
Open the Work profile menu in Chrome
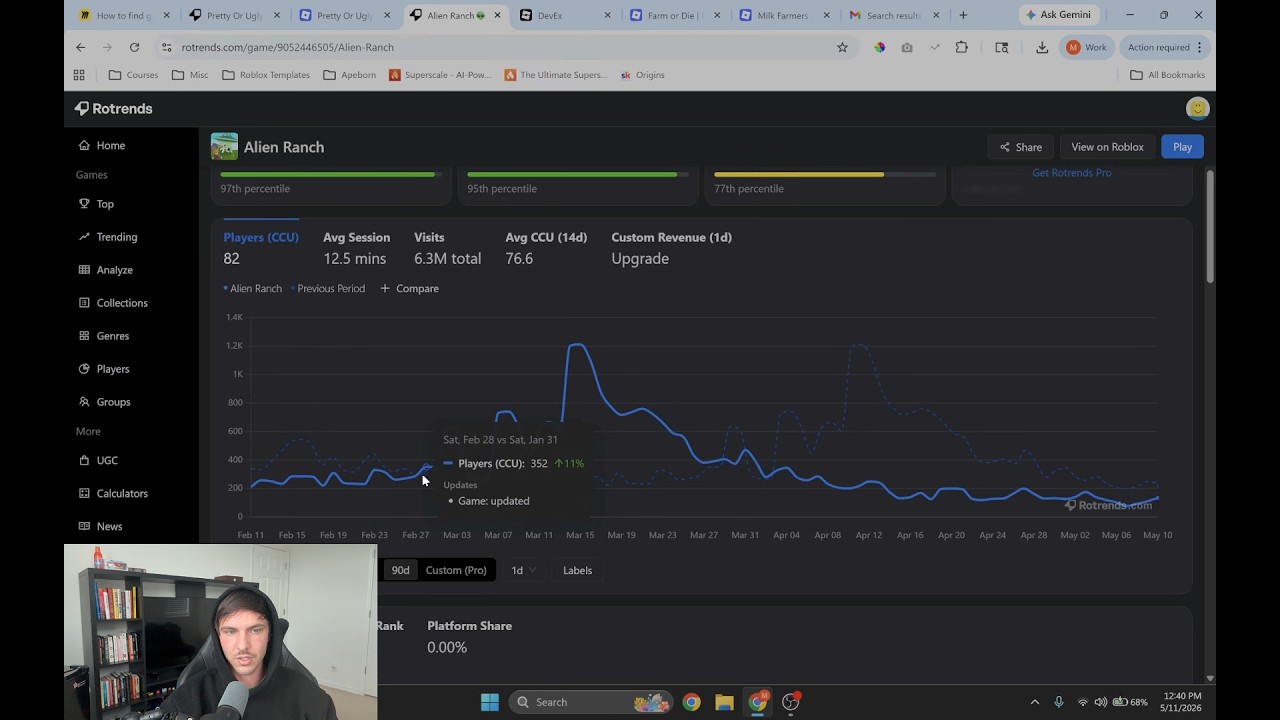[x=1087, y=47]
